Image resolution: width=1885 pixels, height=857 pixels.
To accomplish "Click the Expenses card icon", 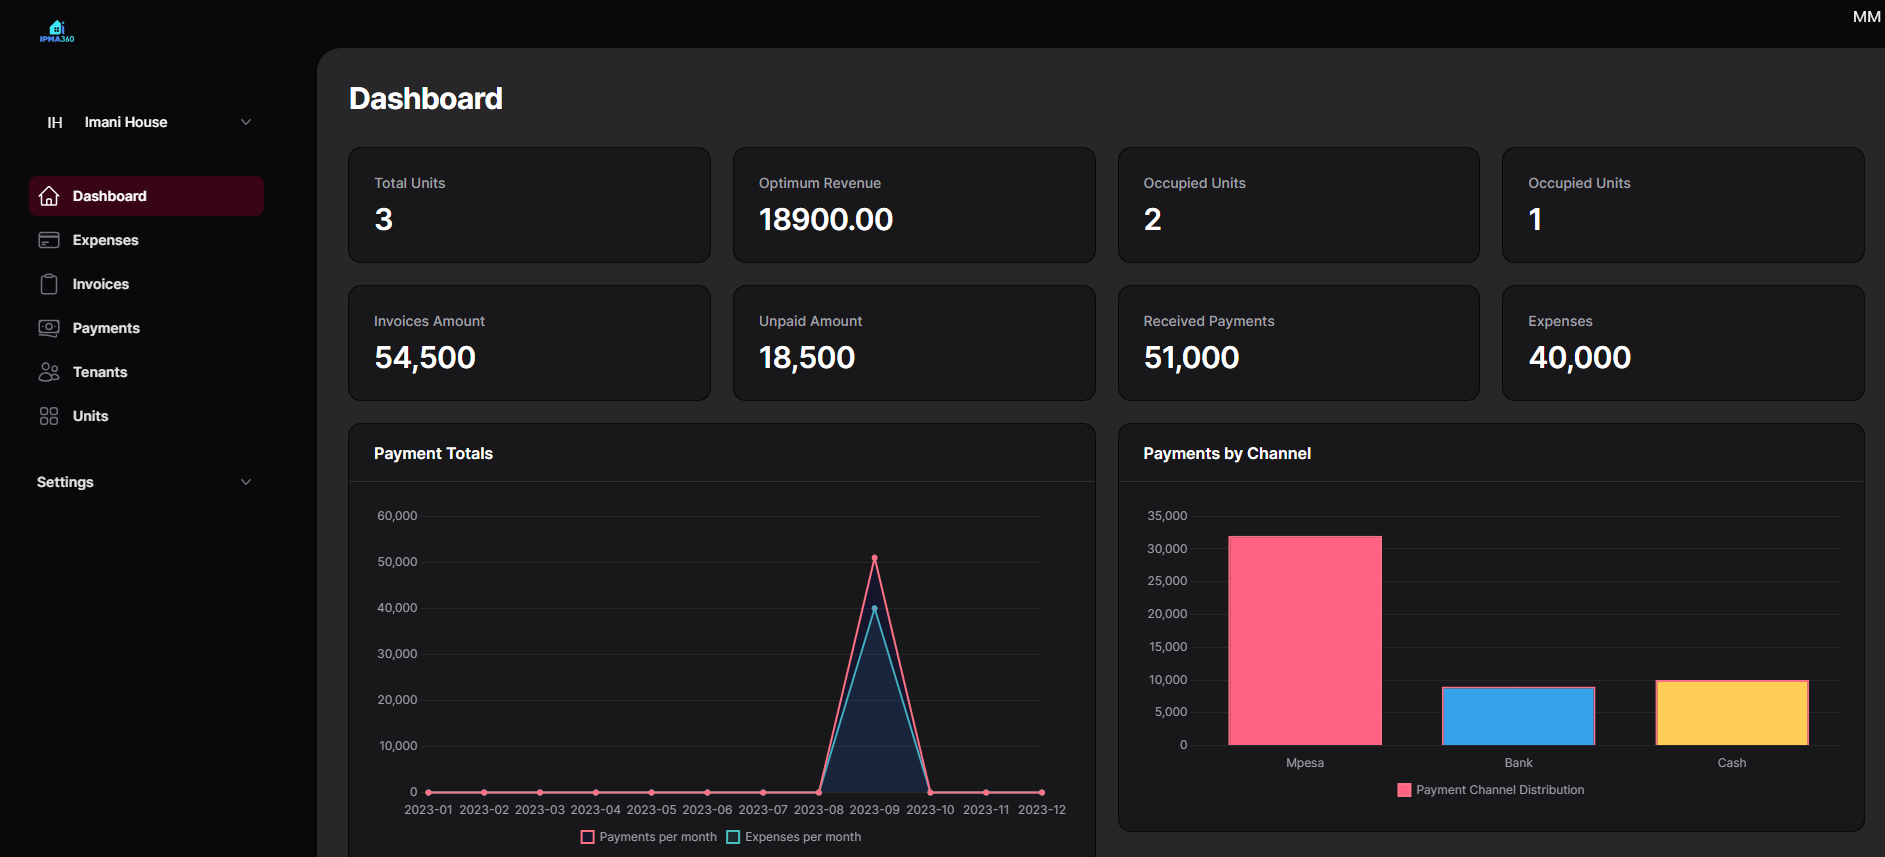I will [49, 240].
